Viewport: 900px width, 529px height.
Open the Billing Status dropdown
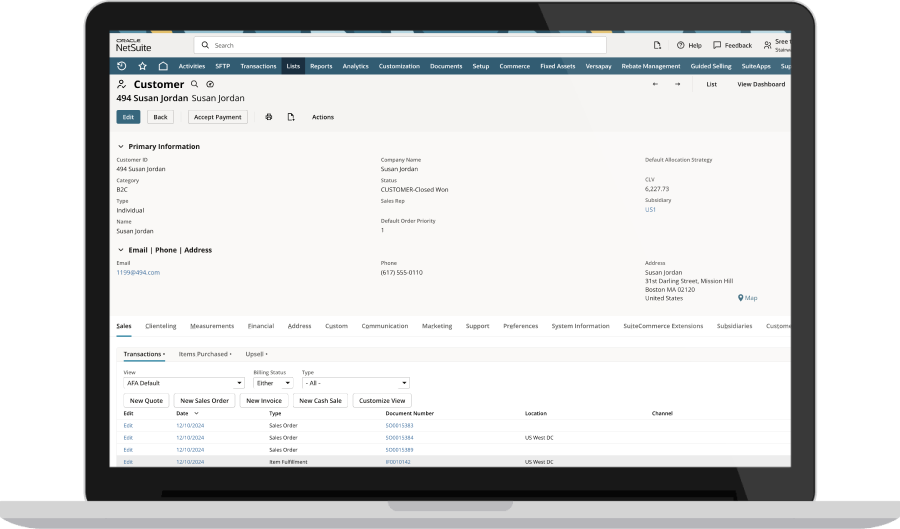[273, 382]
